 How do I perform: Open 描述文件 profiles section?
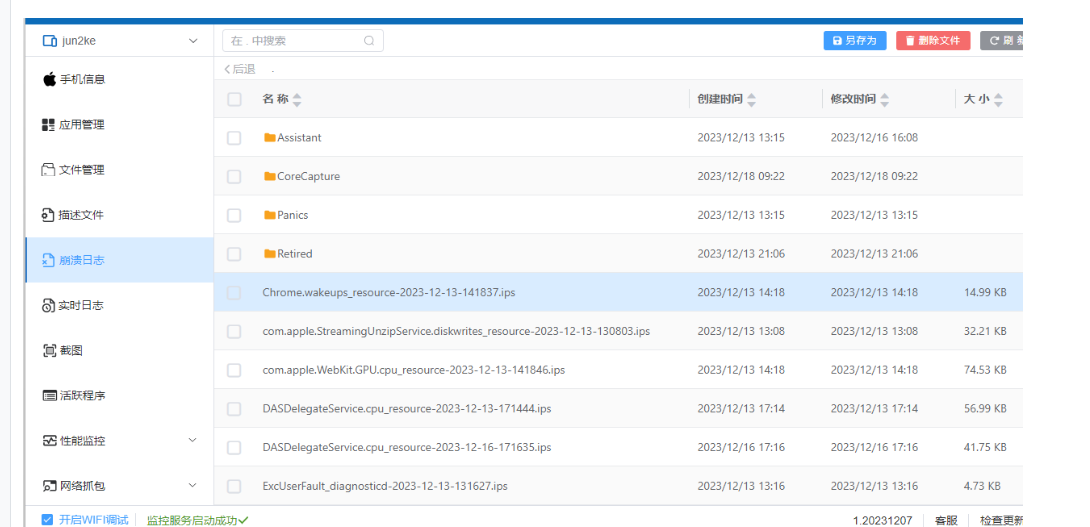click(119, 215)
